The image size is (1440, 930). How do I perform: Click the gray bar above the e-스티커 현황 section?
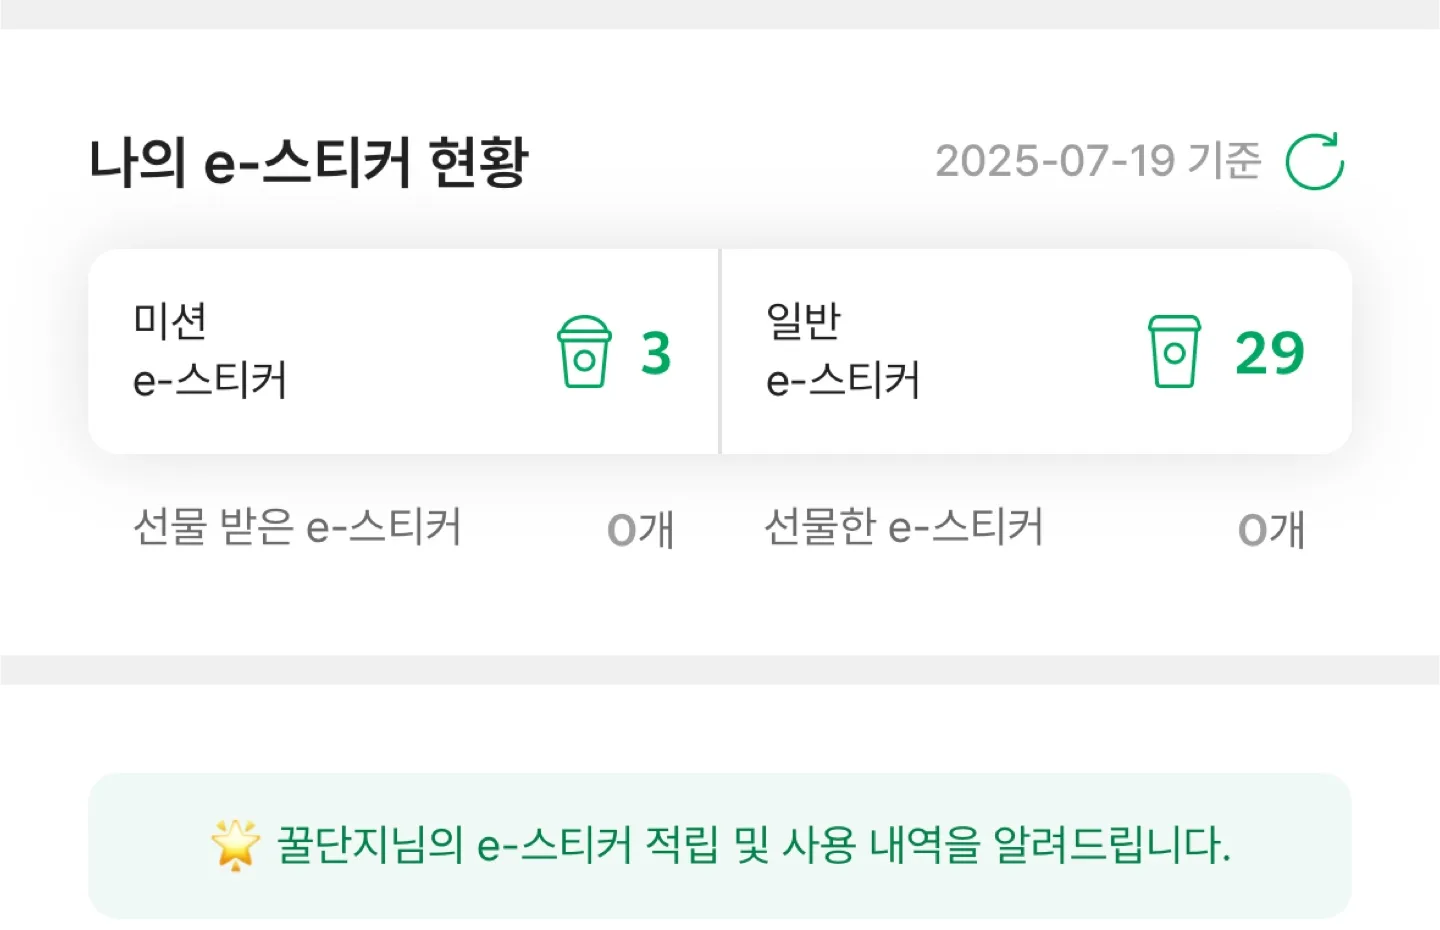tap(720, 14)
